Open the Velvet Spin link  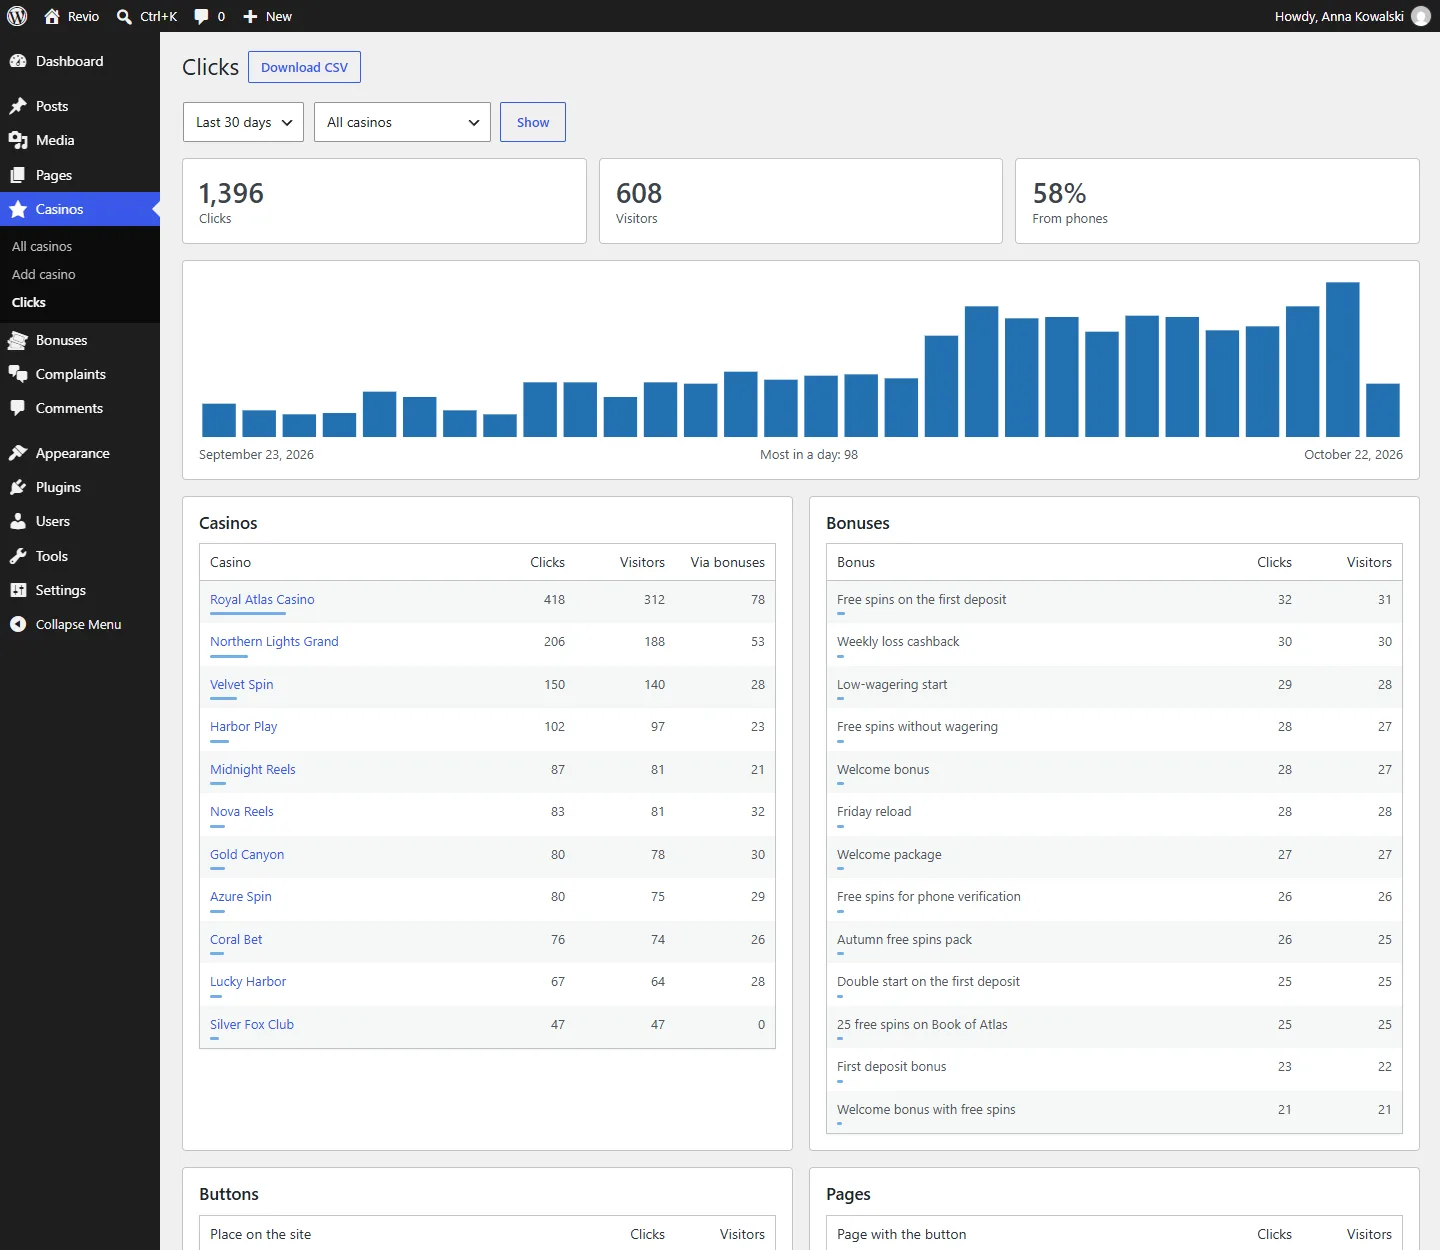(x=241, y=684)
